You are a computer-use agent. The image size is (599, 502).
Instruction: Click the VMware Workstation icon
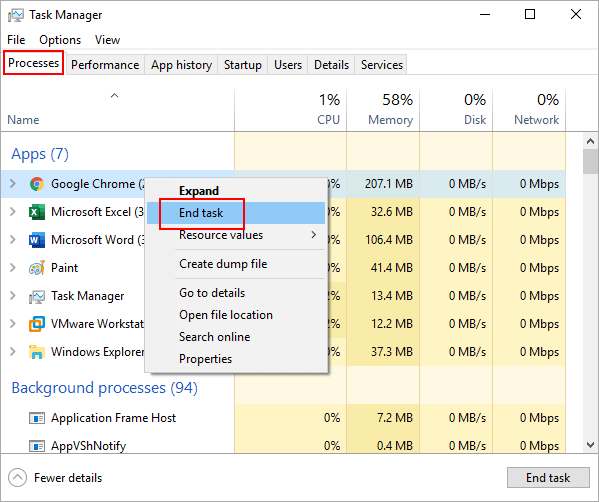coord(37,324)
